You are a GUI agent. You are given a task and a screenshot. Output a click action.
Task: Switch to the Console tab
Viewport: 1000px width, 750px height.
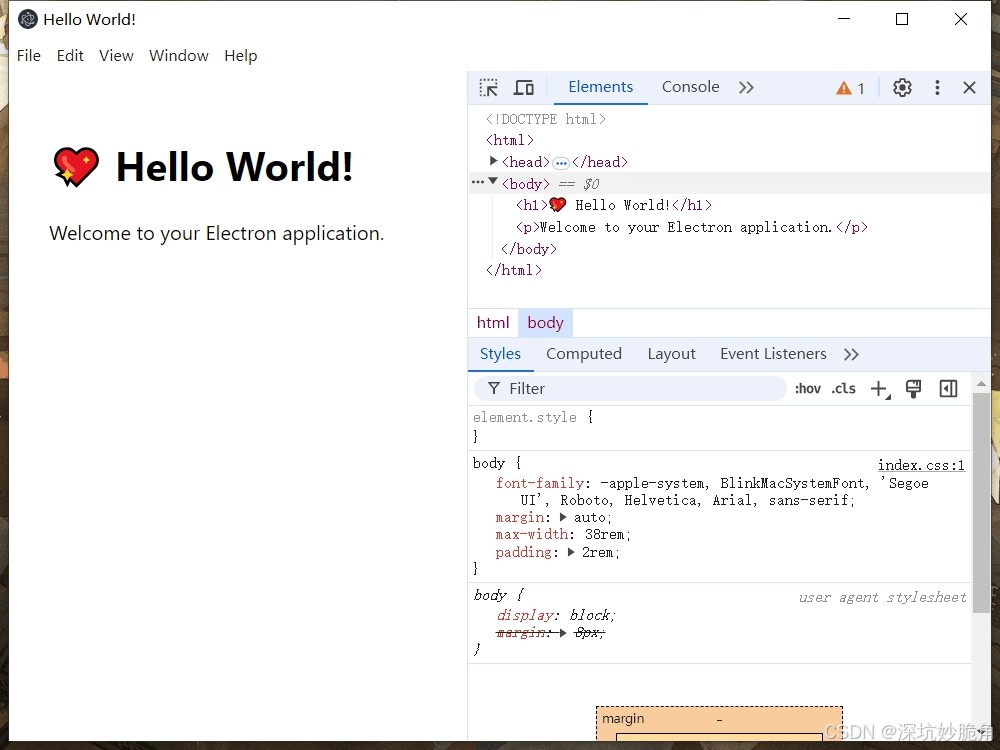click(690, 87)
